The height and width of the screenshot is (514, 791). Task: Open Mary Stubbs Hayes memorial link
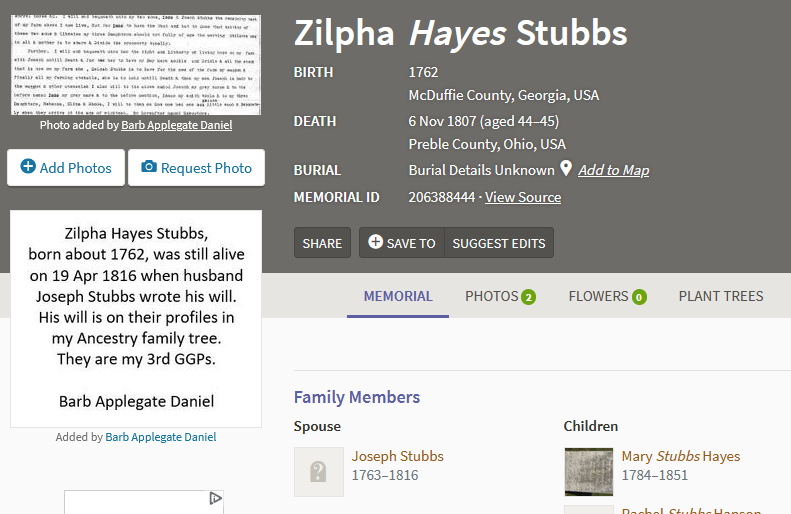680,456
